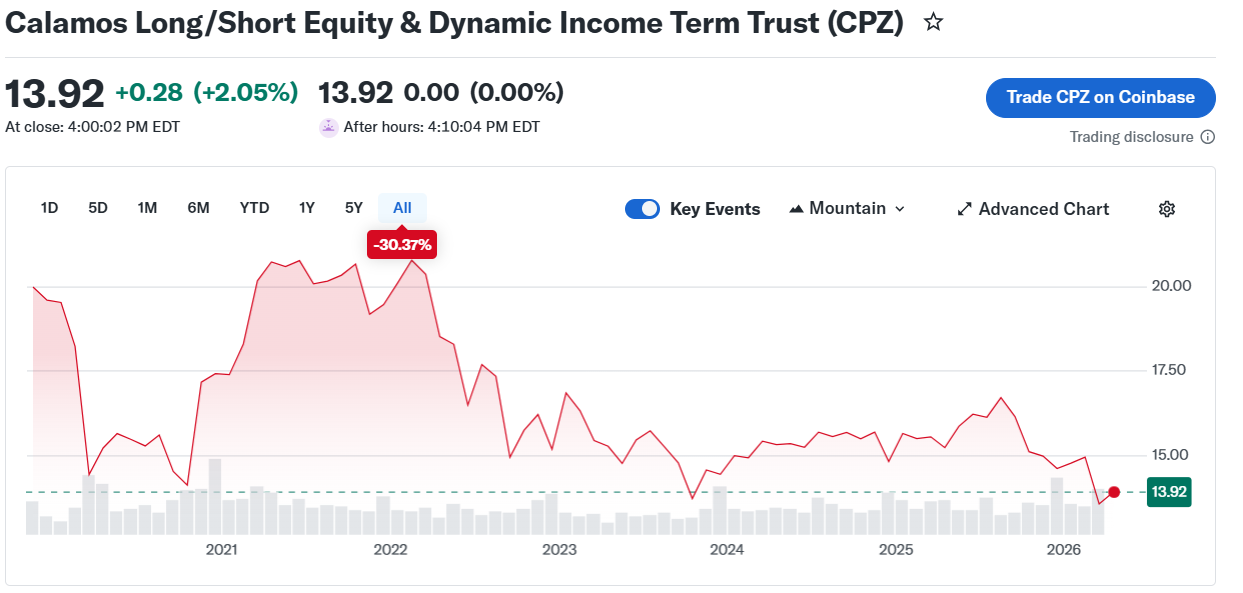Switch to 1M range
1243x593 pixels.
click(147, 208)
